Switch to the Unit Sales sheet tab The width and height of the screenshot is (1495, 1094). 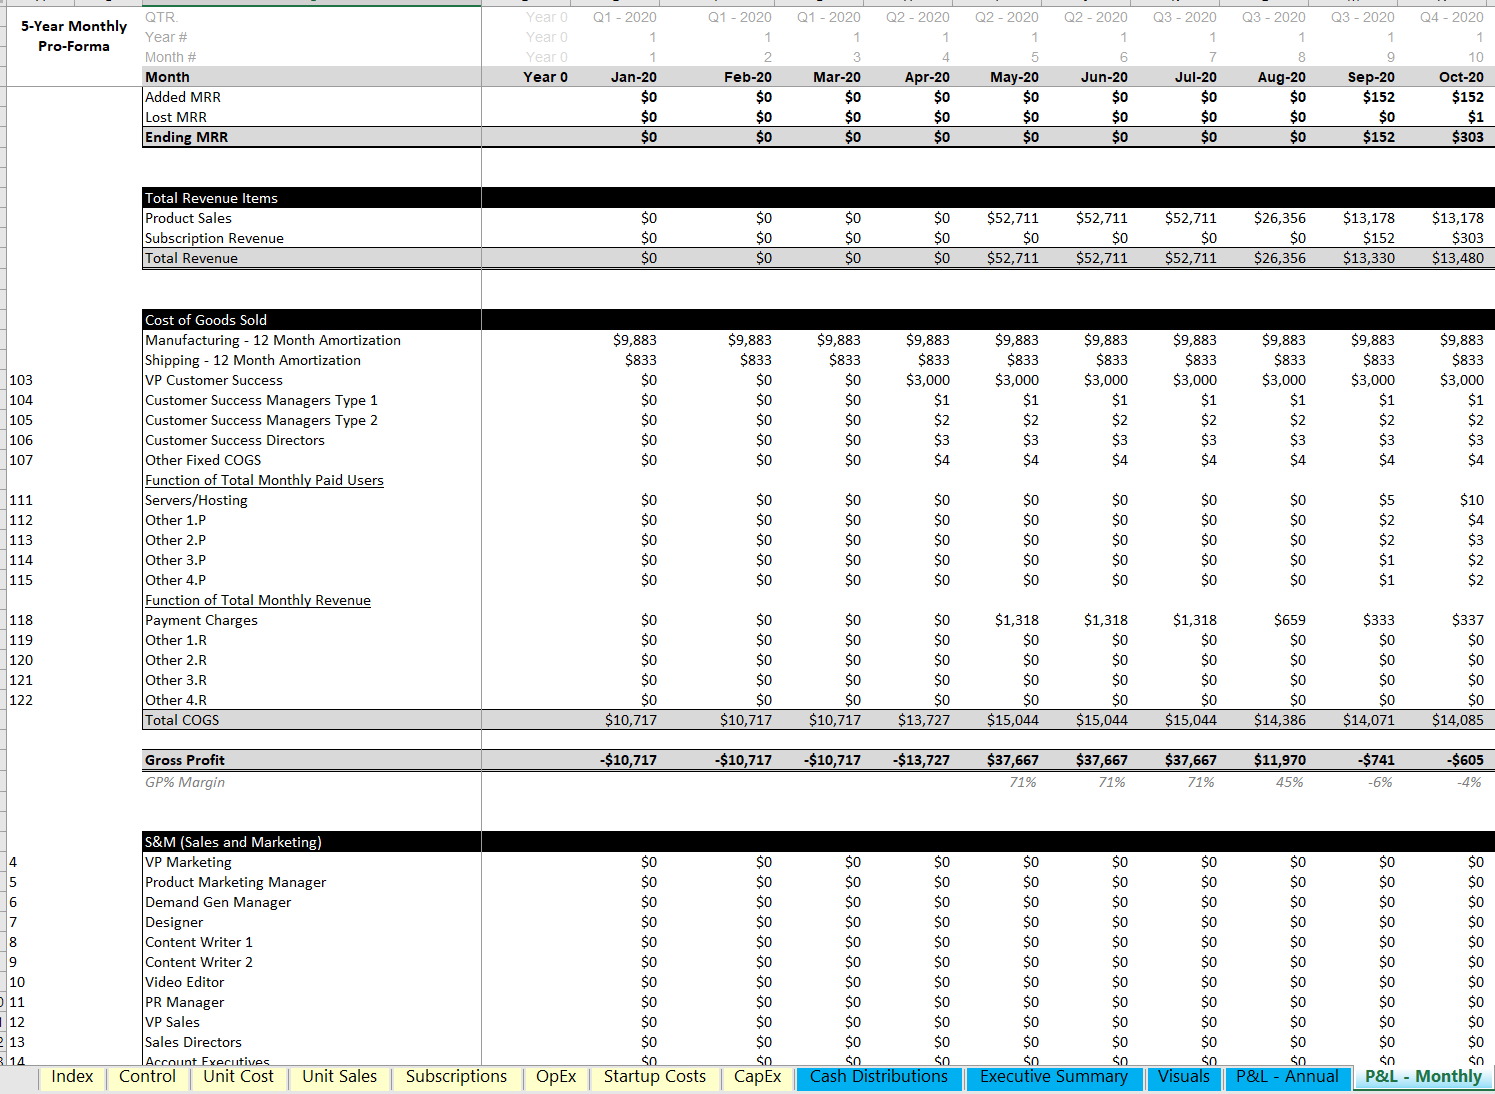pos(340,1077)
